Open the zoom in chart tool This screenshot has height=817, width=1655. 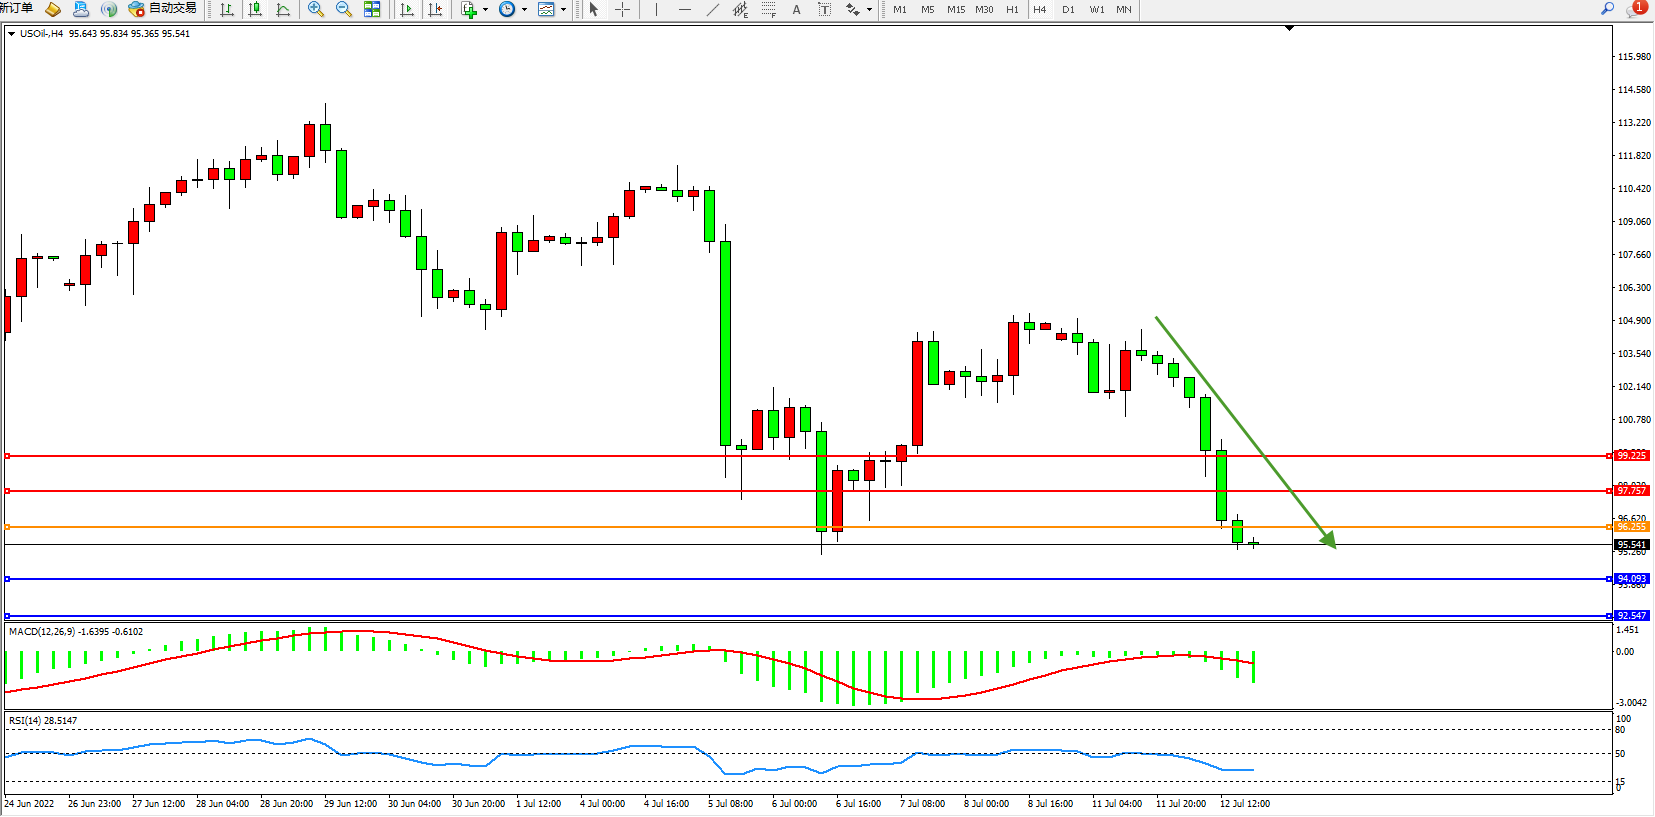click(x=316, y=9)
